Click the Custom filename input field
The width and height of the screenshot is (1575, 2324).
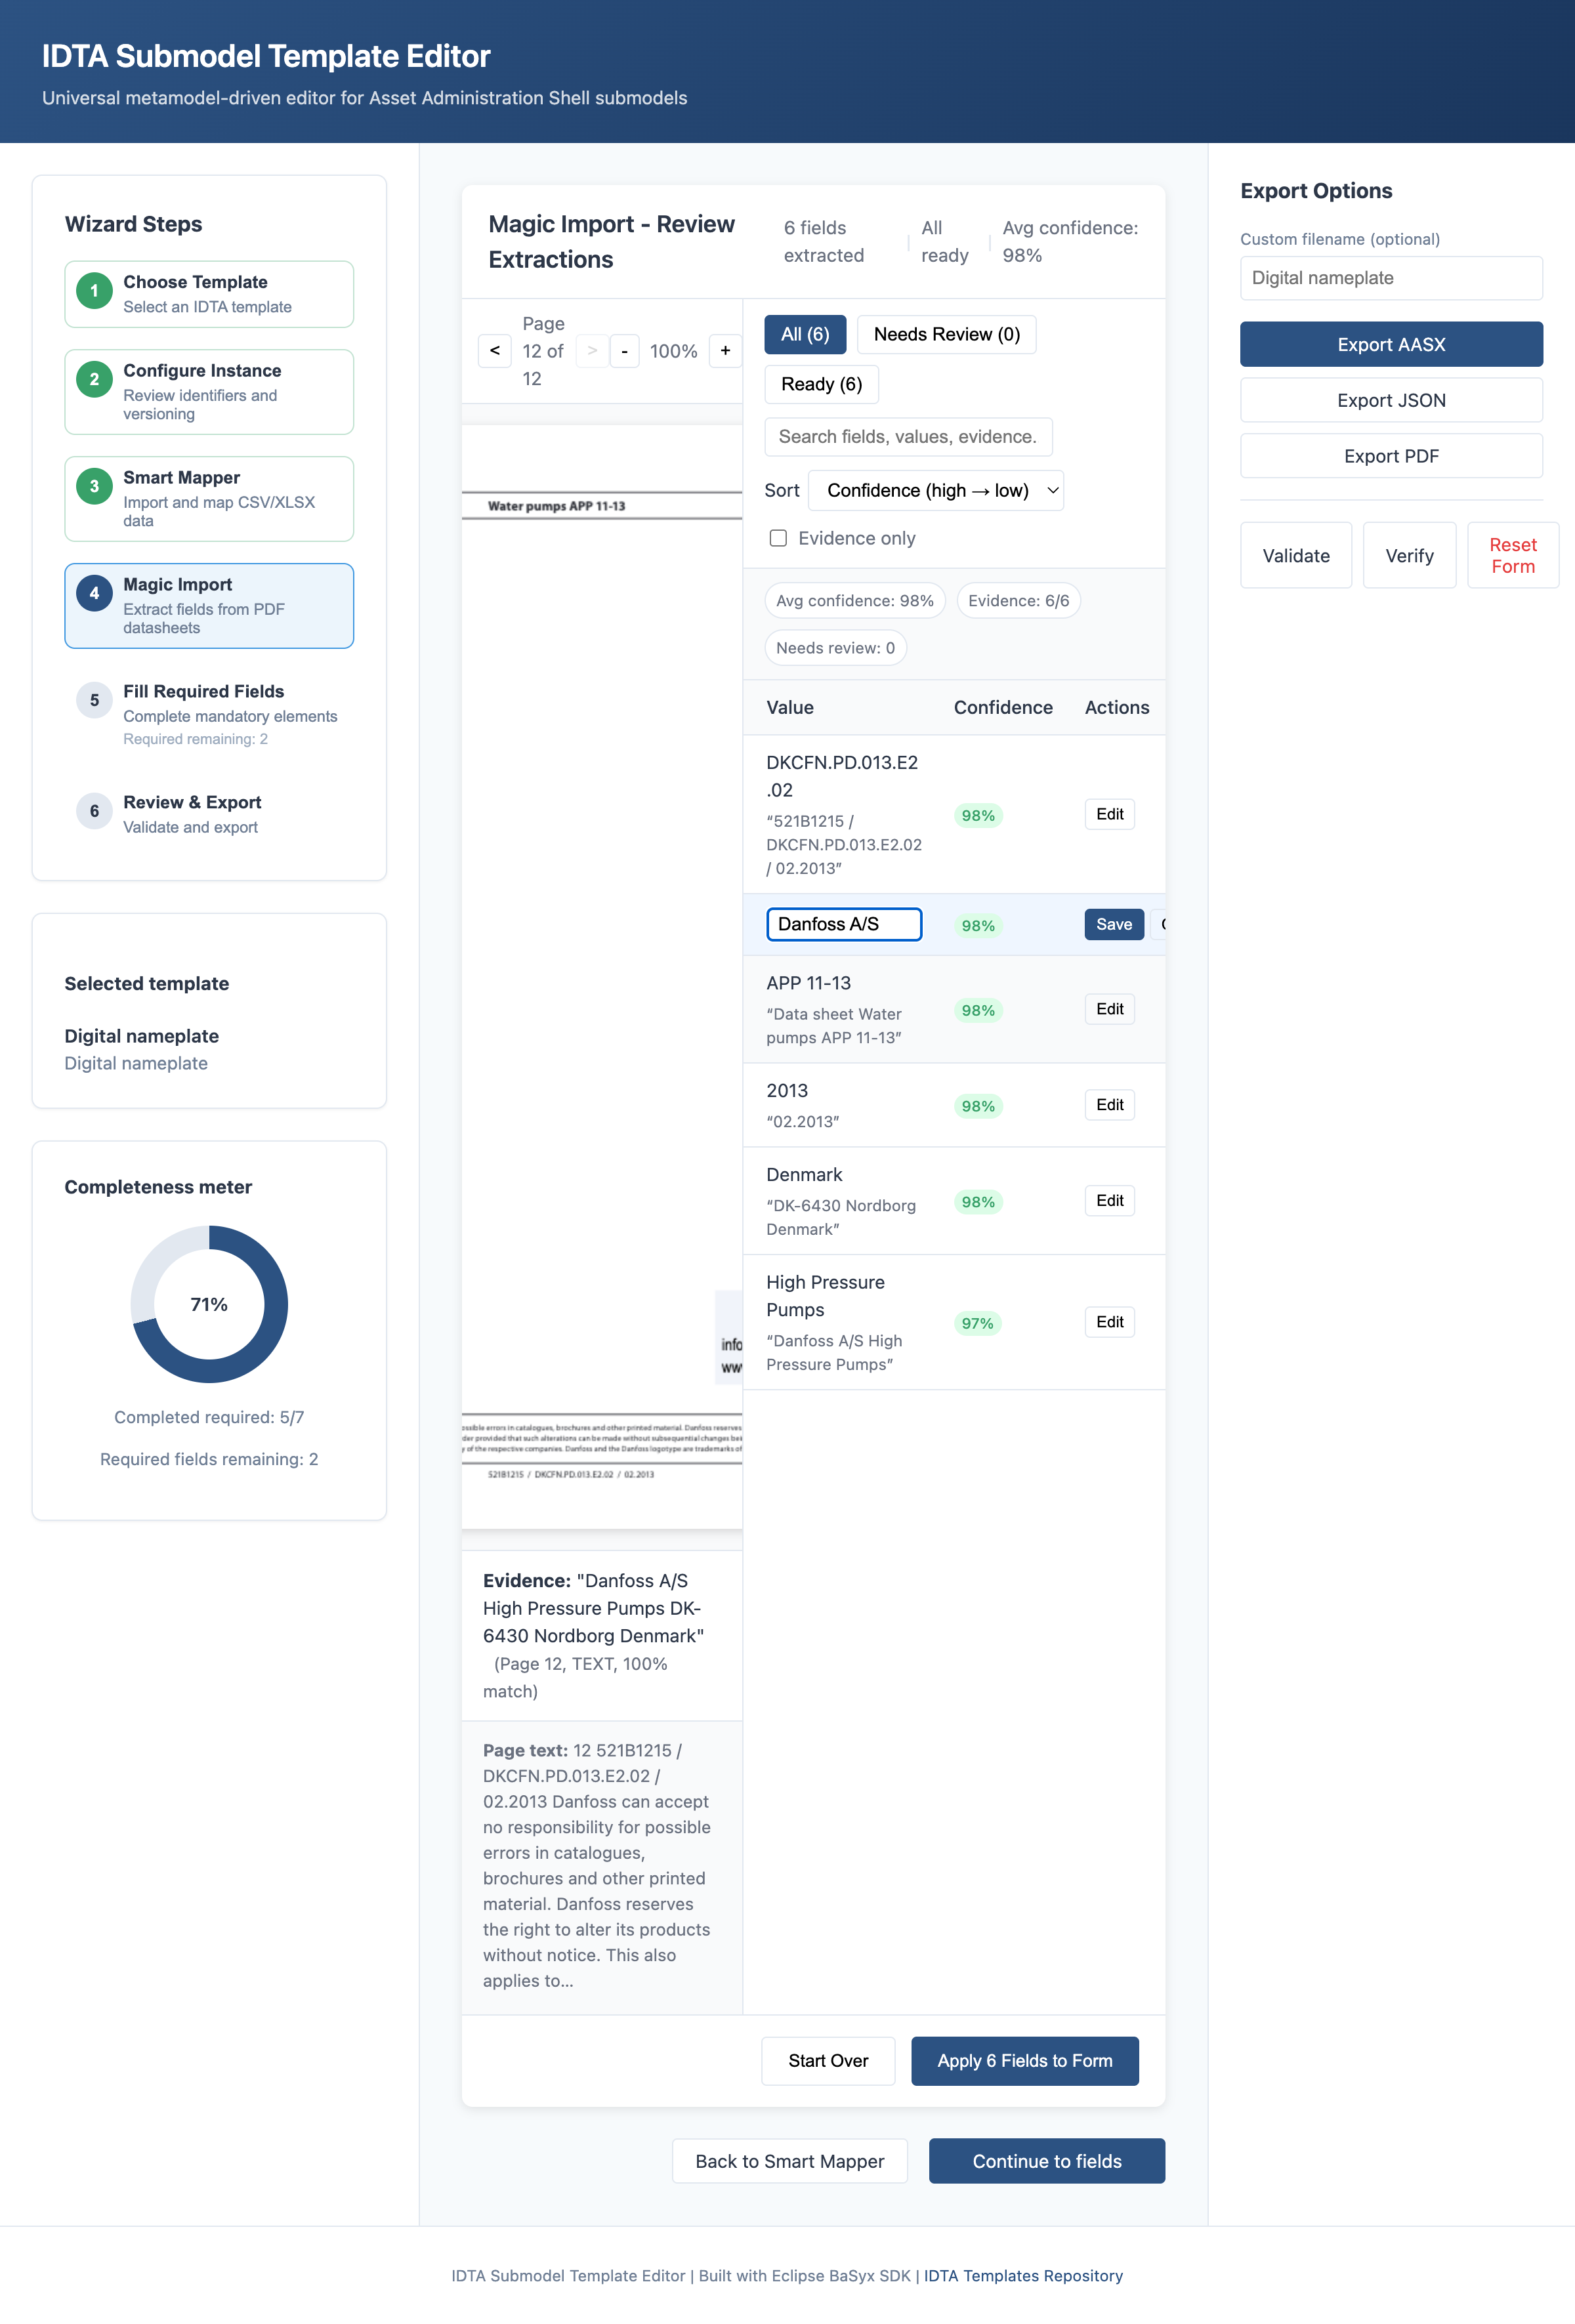(x=1390, y=278)
